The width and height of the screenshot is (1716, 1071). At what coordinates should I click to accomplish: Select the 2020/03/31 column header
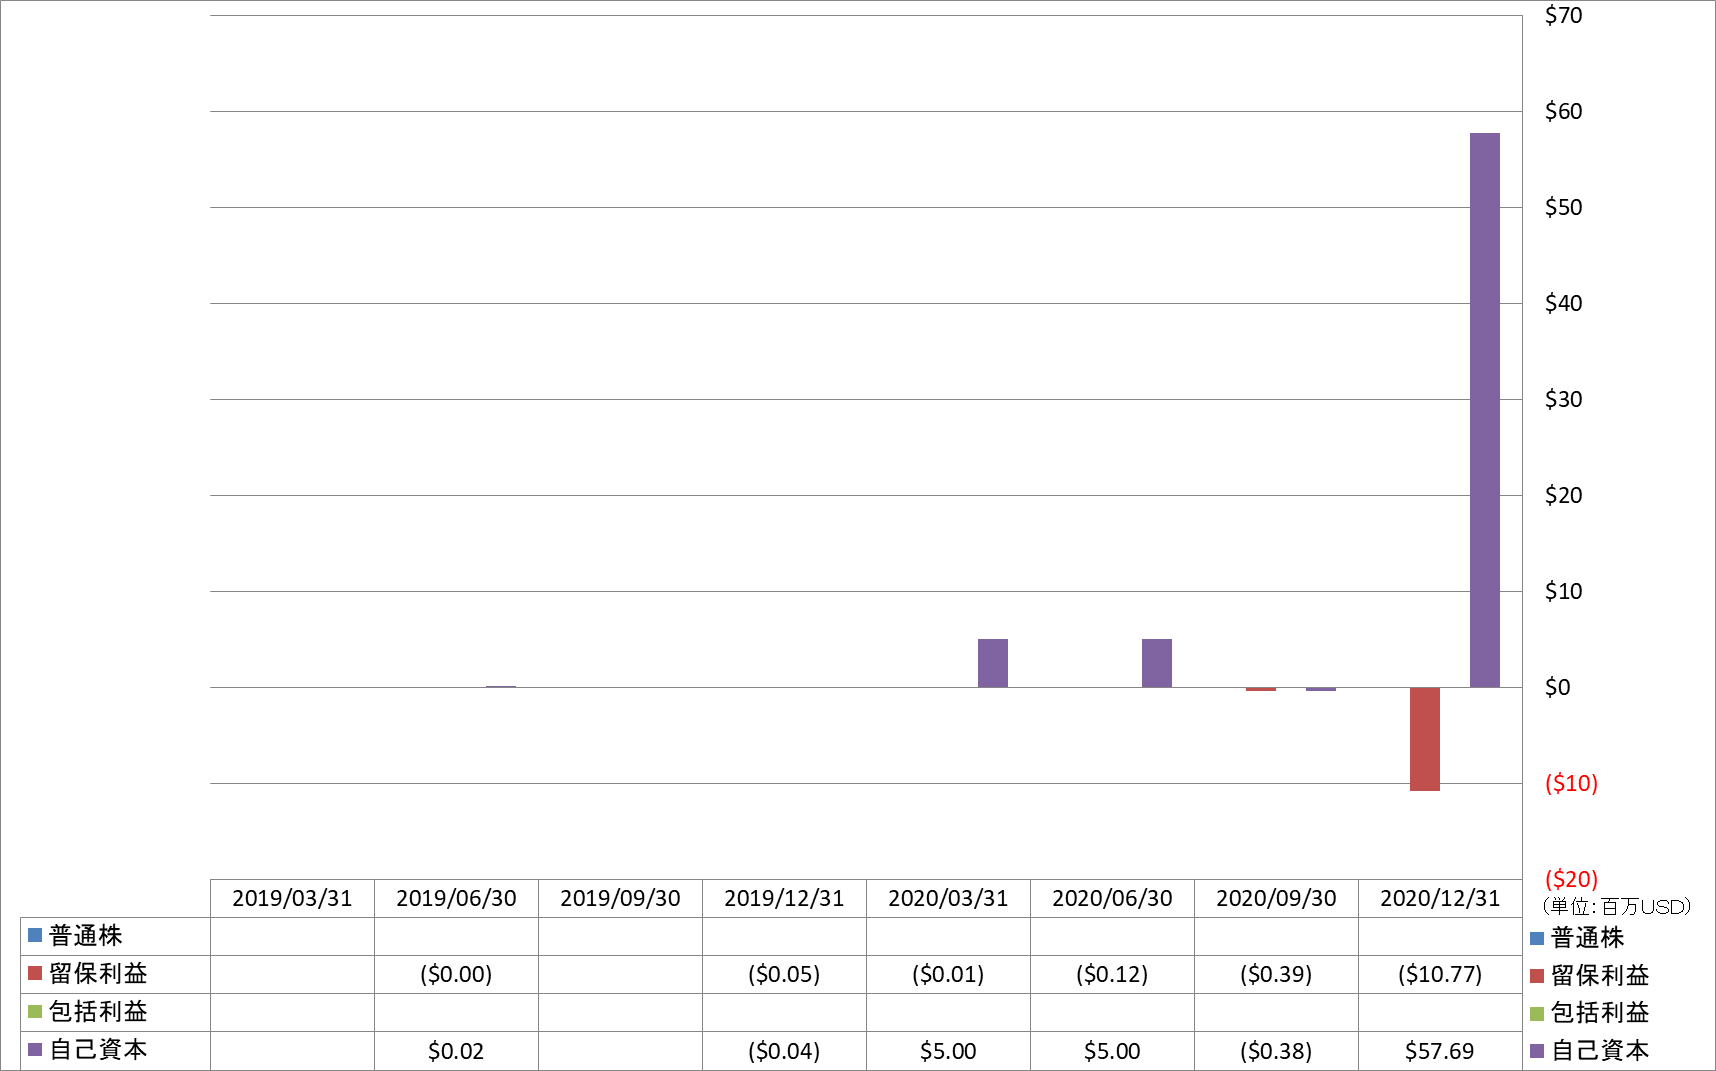pyautogui.click(x=948, y=898)
